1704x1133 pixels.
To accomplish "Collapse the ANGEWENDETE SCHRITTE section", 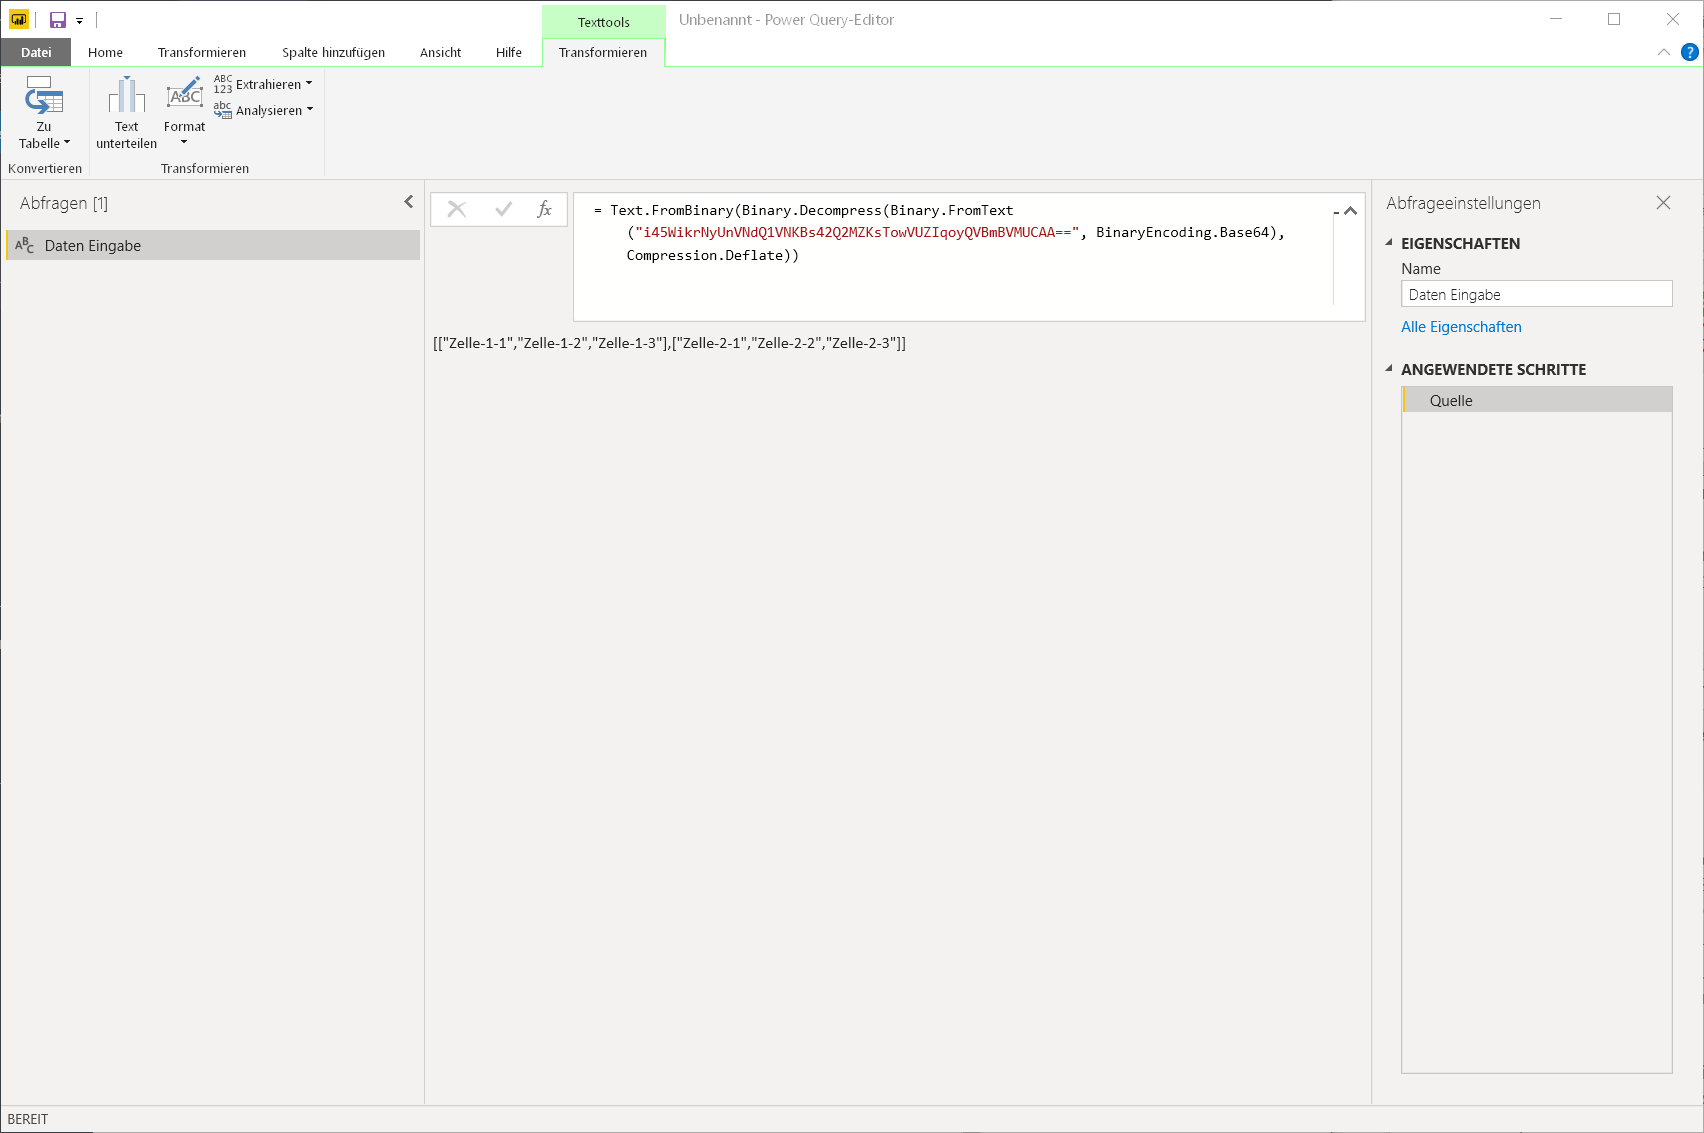I will [1389, 369].
